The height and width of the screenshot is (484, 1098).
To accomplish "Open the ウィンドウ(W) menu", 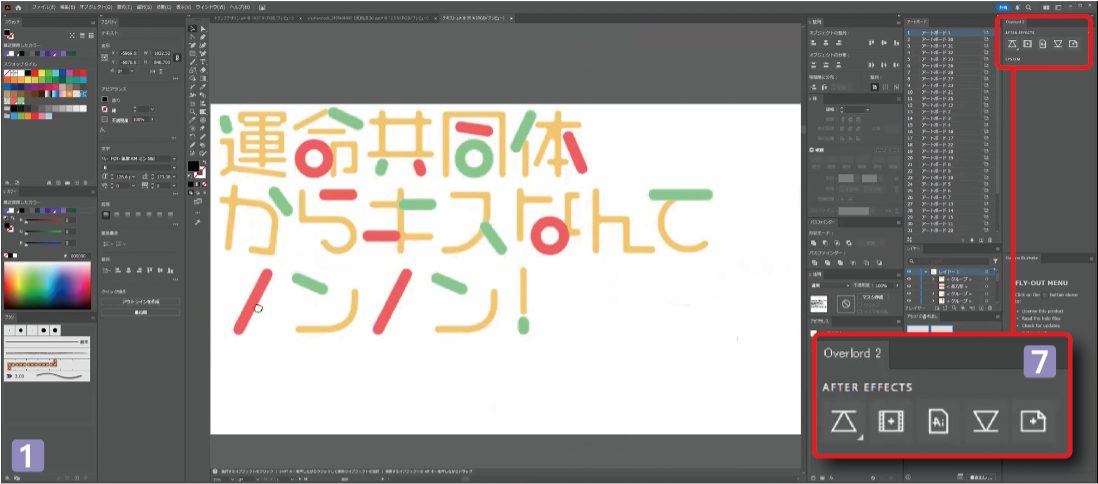I will point(210,7).
